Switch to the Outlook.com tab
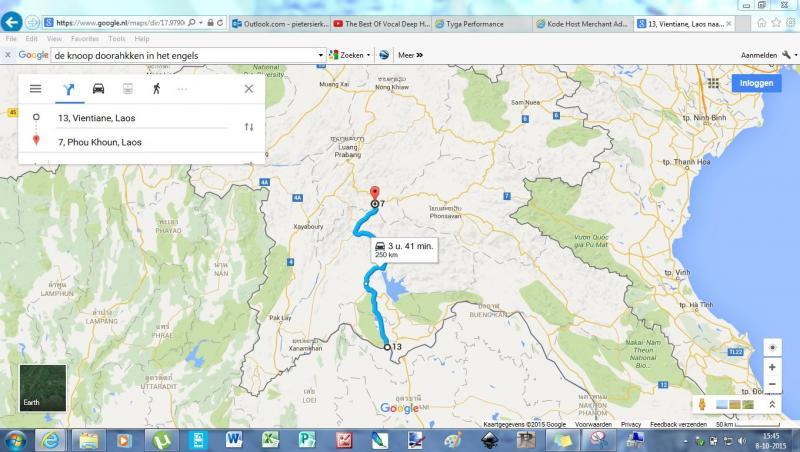This screenshot has width=800, height=452. 281,23
